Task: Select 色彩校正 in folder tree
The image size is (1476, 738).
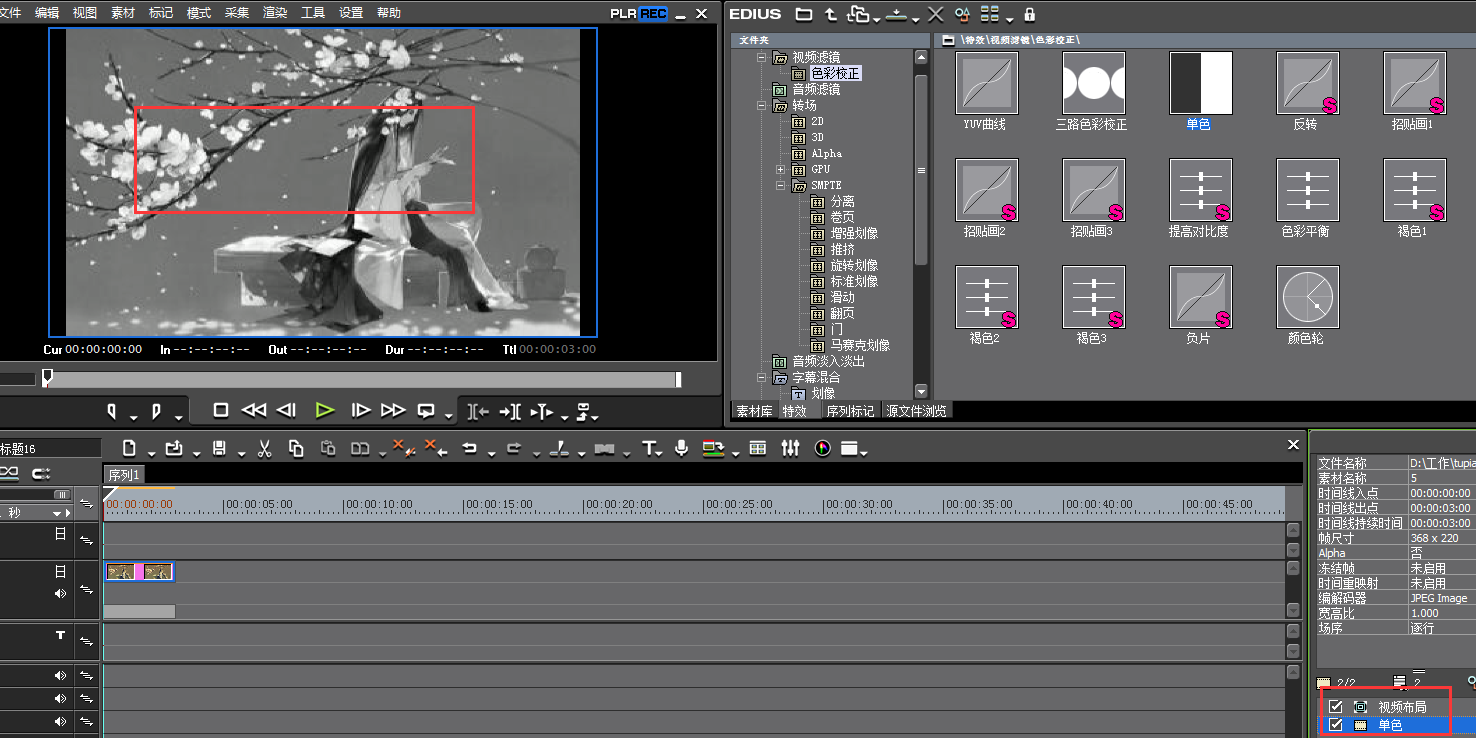Action: pos(835,73)
